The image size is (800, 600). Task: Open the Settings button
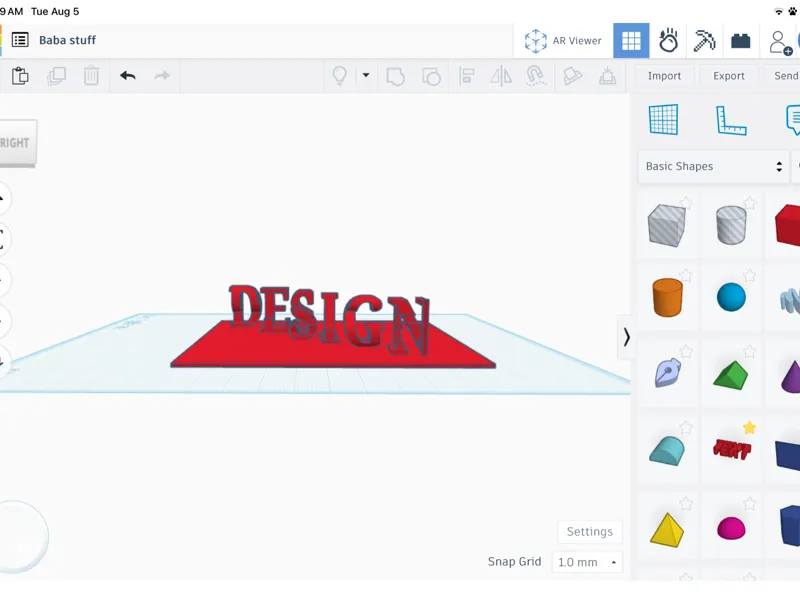[x=589, y=532]
